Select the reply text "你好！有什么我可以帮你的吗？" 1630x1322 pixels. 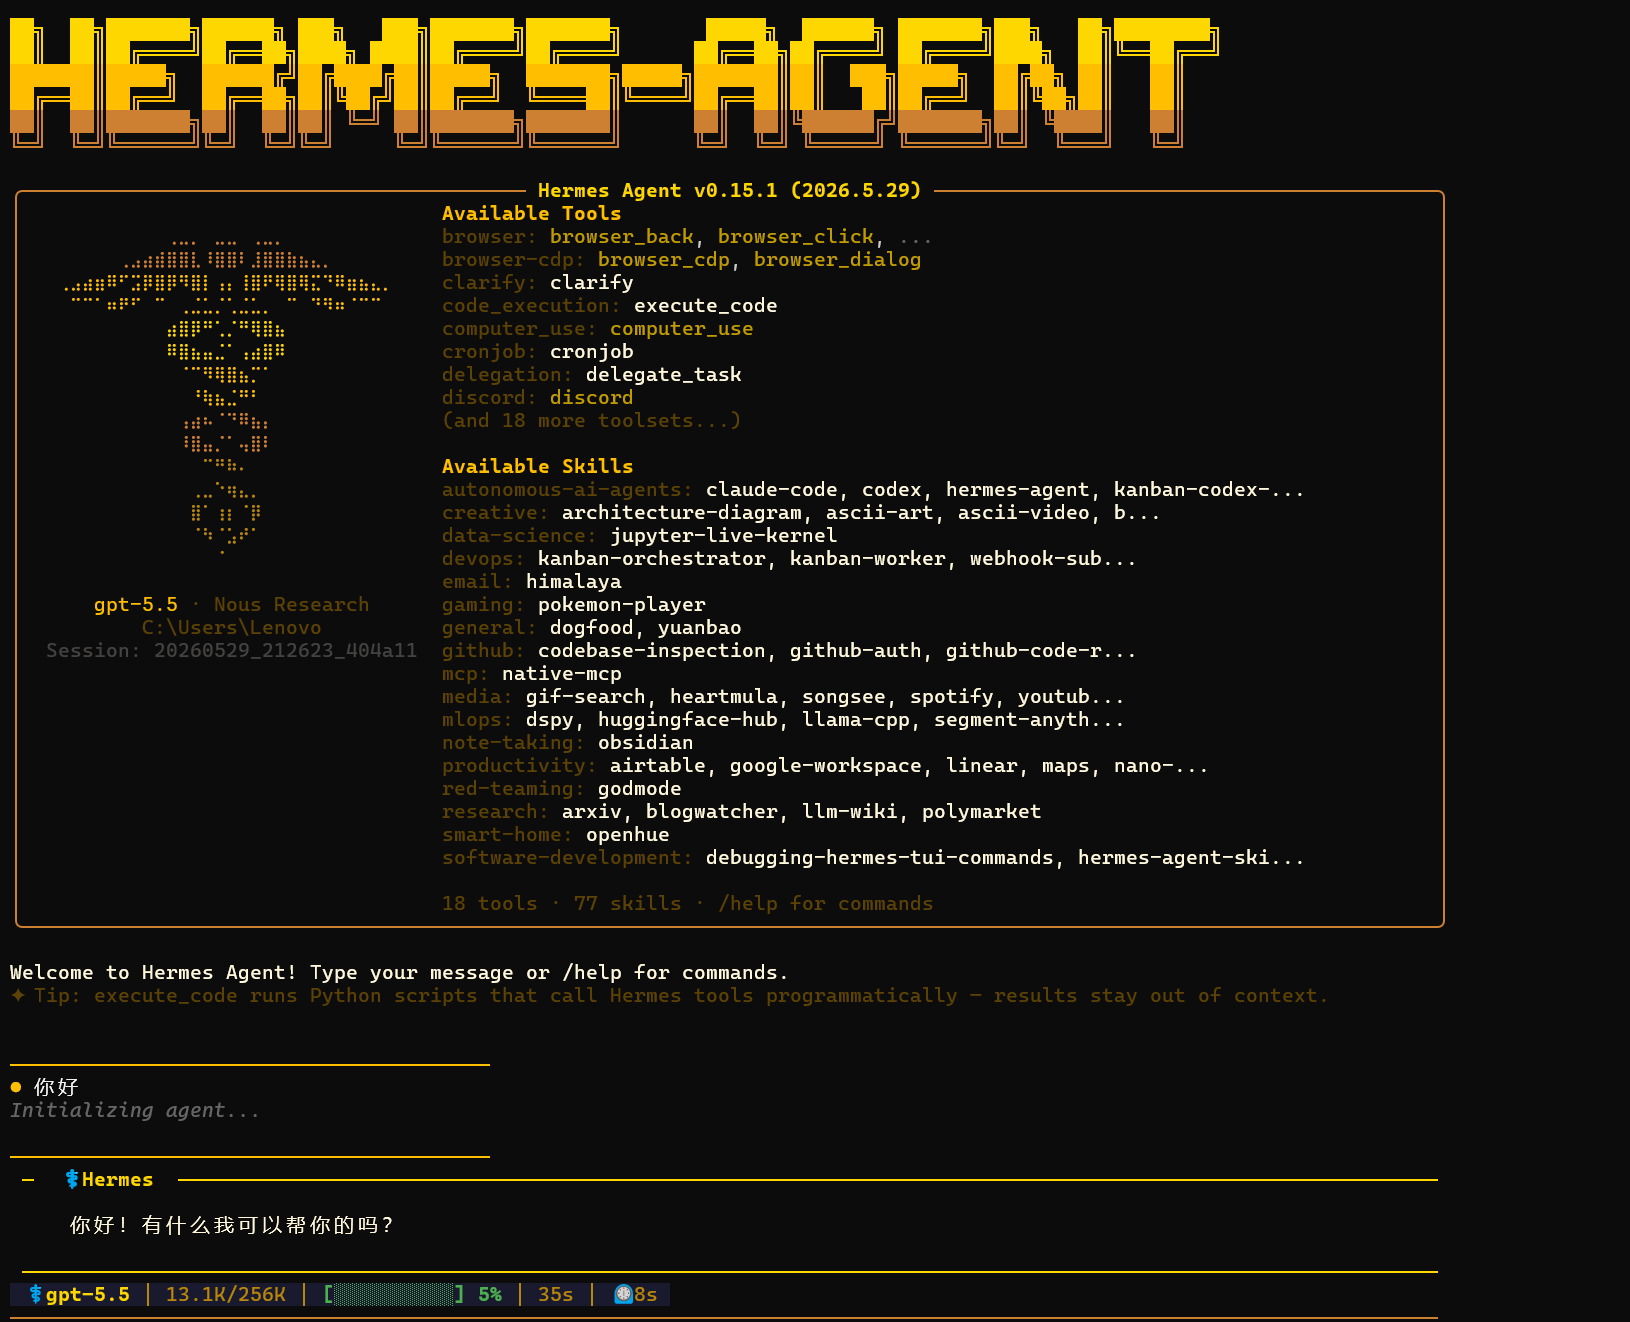(x=232, y=1226)
